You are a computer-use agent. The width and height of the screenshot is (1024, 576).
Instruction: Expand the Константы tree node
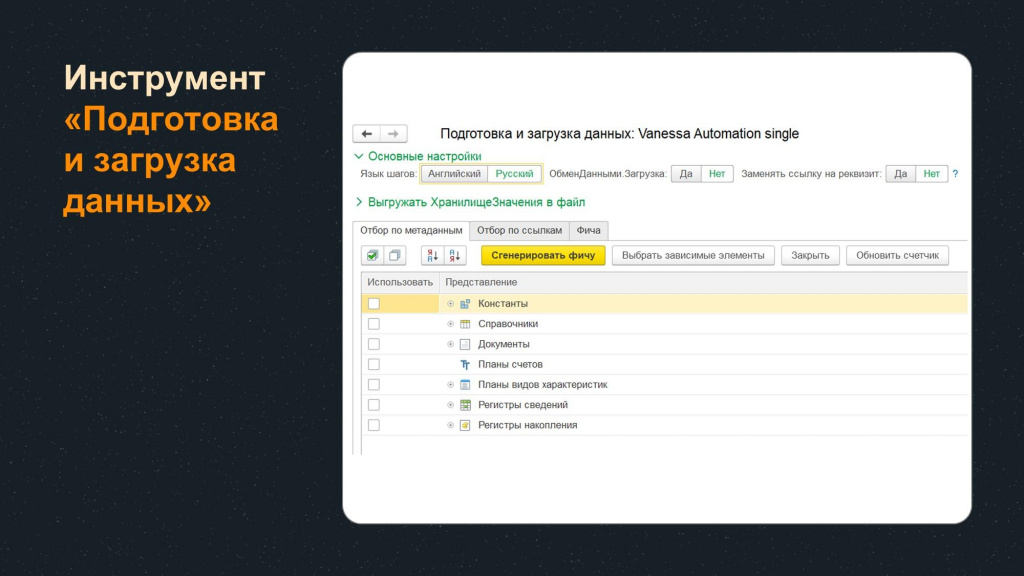450,304
